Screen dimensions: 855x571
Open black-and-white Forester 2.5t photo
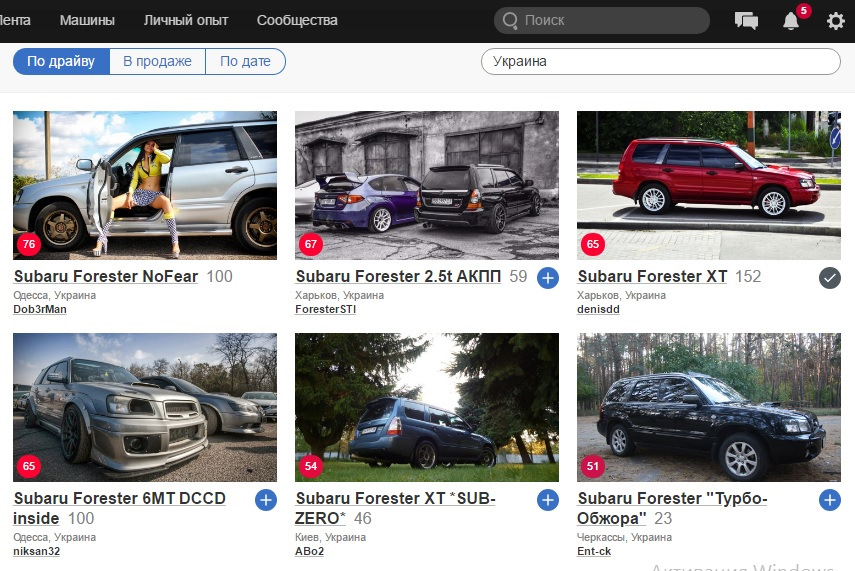427,185
